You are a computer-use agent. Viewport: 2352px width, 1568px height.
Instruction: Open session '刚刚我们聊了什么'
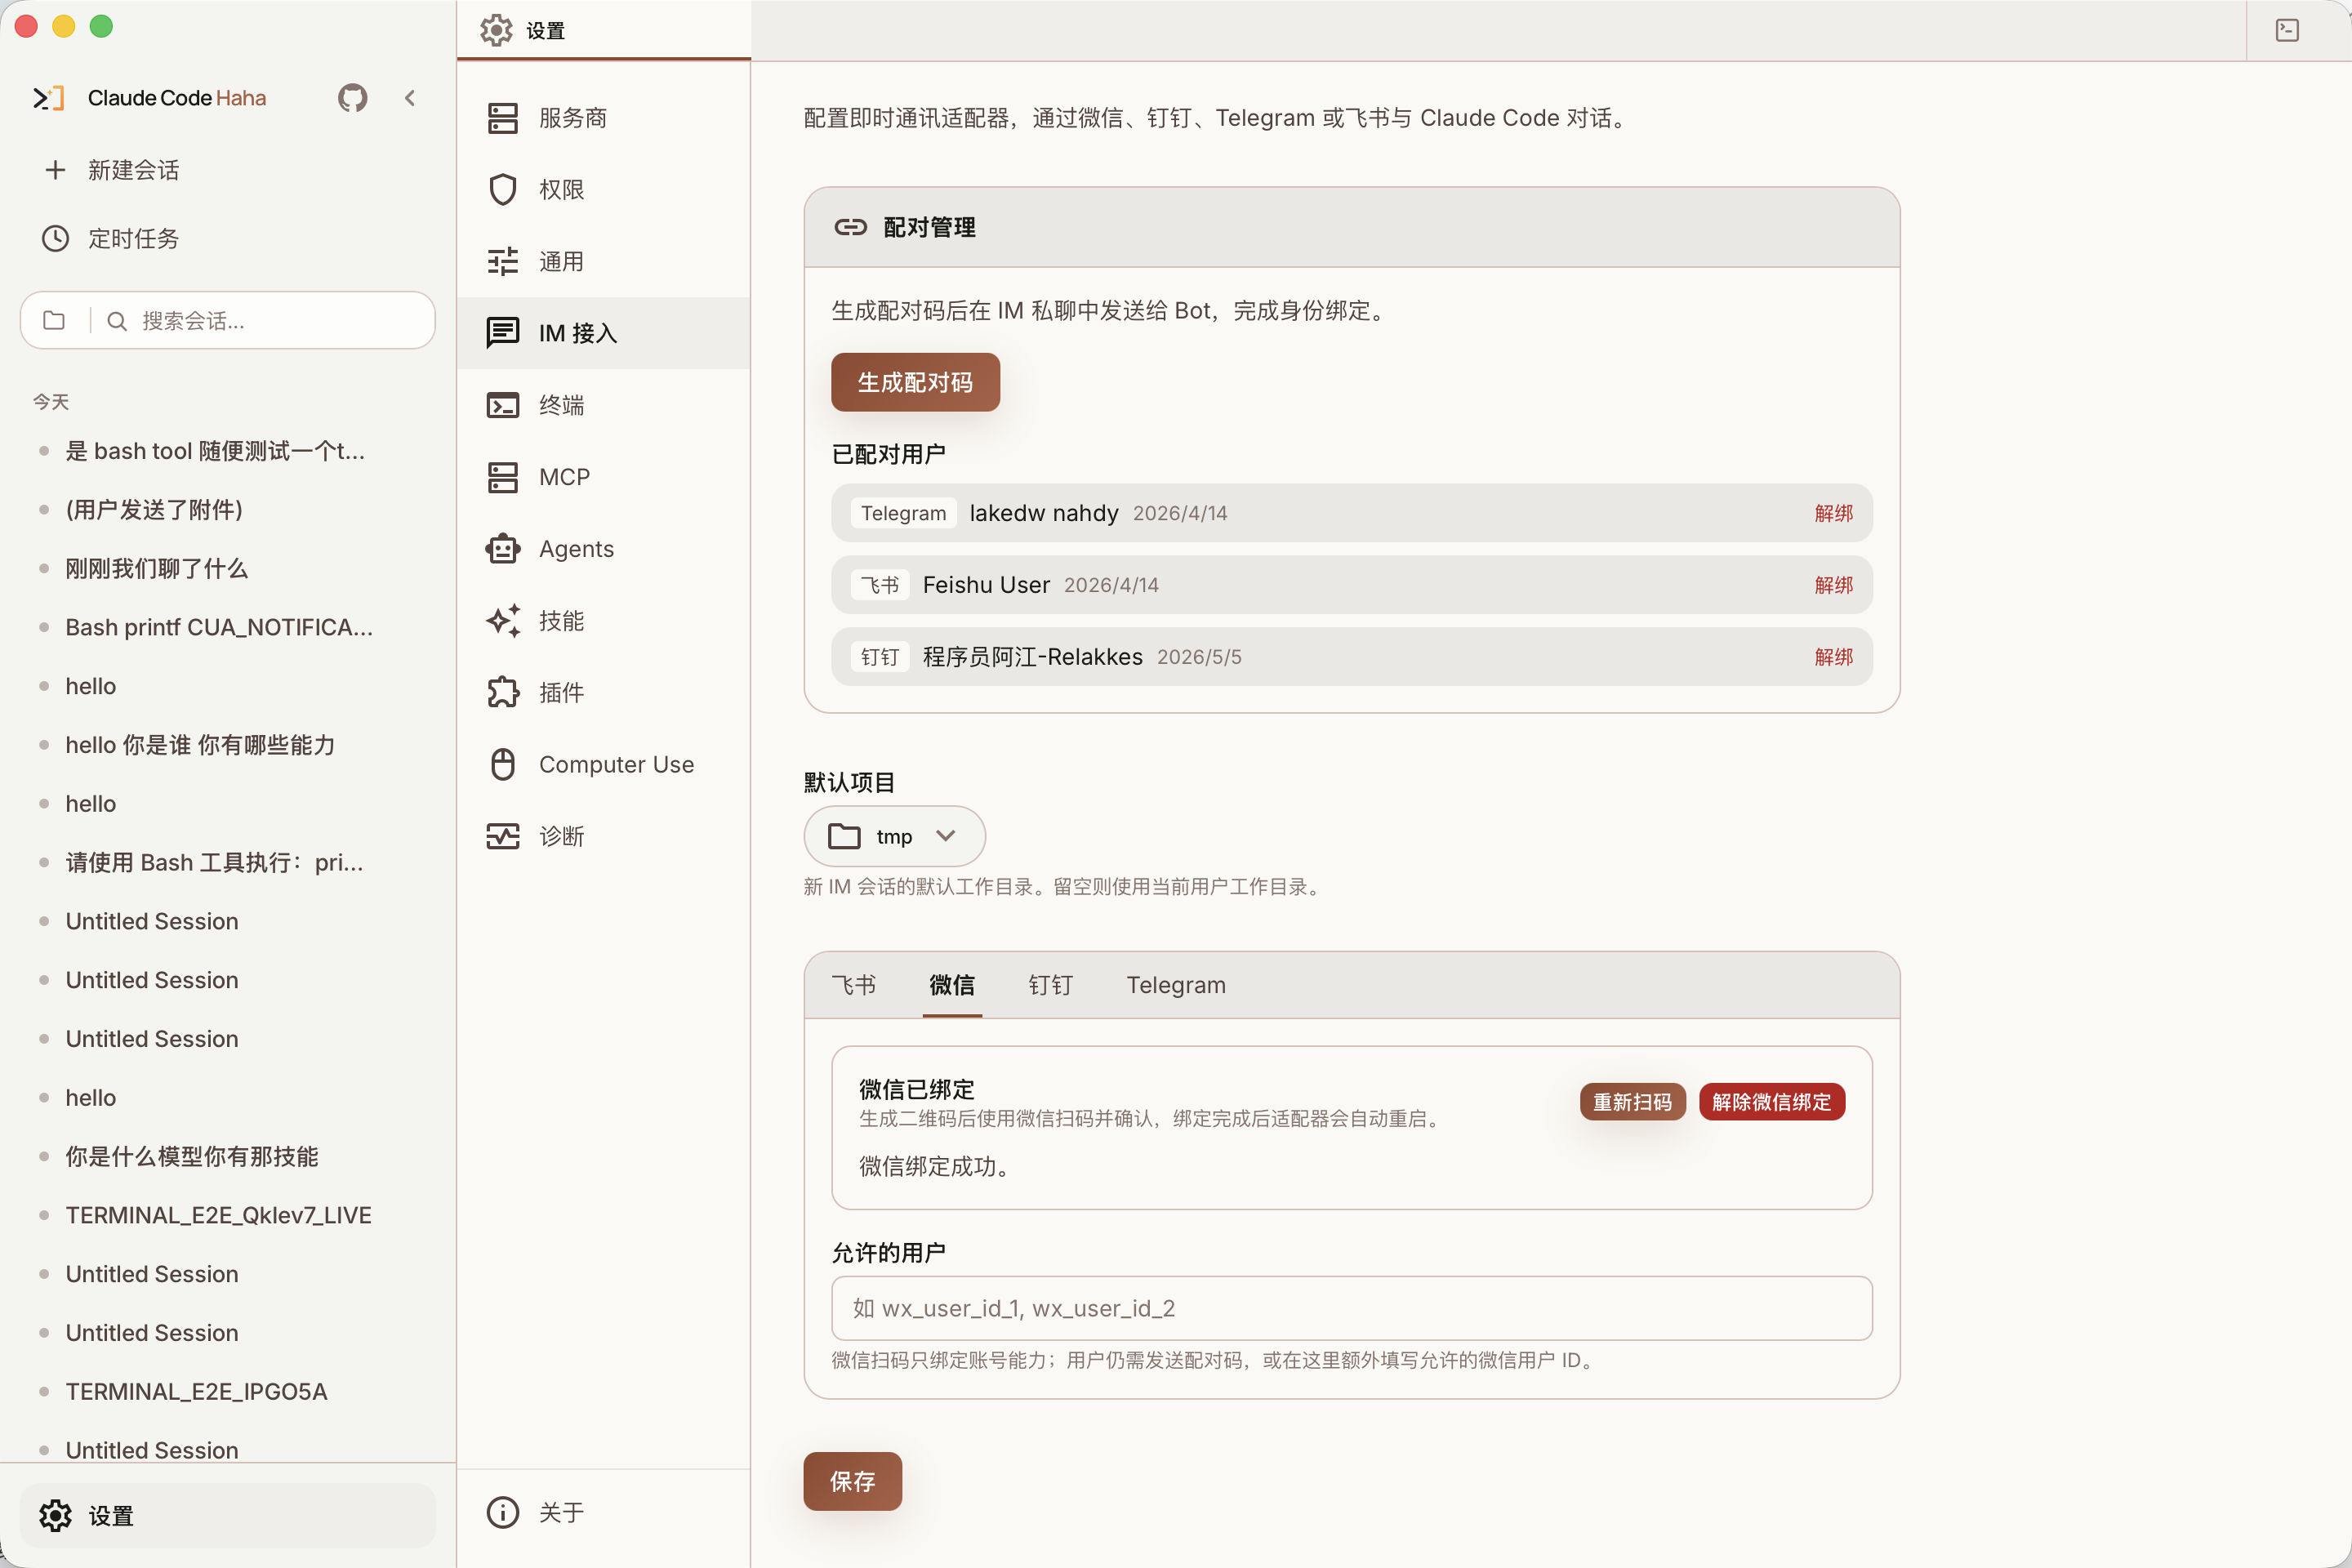(228, 569)
